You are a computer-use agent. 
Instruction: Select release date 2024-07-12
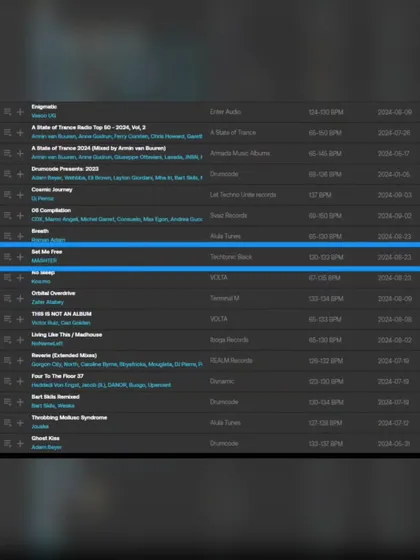394,423
